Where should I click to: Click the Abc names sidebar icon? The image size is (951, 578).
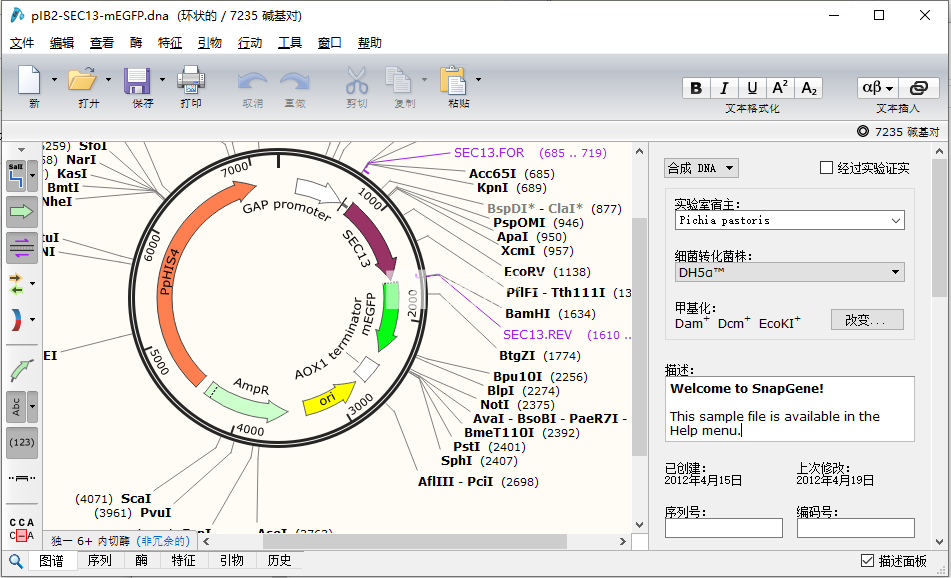[16, 406]
